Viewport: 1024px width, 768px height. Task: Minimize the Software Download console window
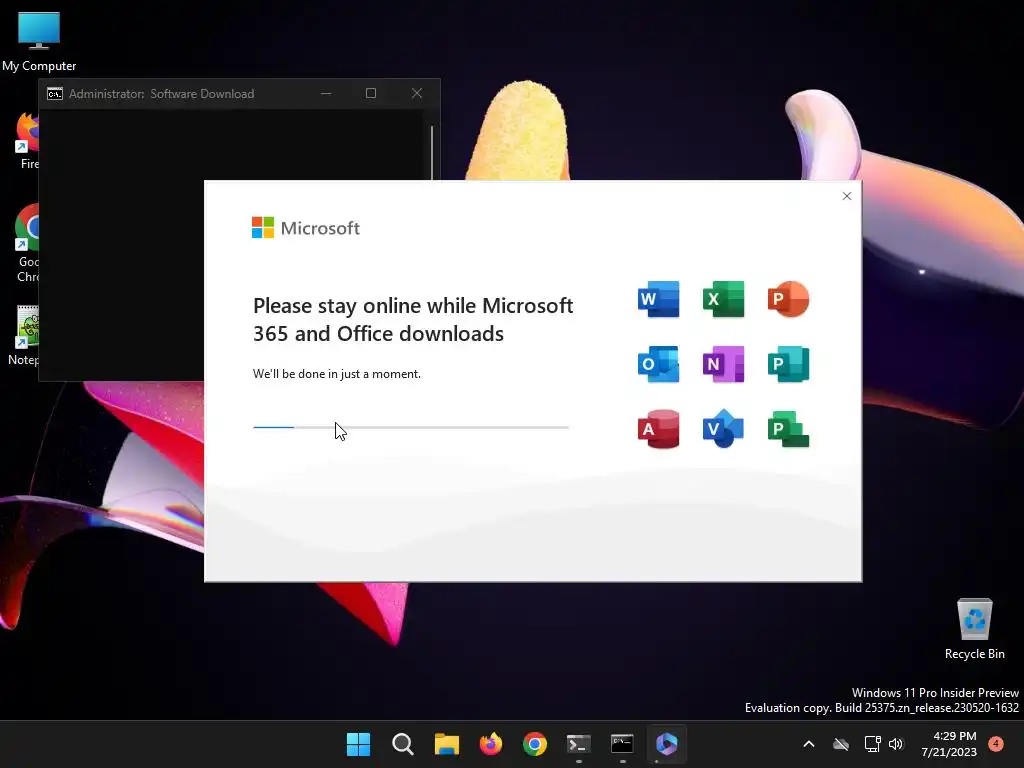click(326, 93)
